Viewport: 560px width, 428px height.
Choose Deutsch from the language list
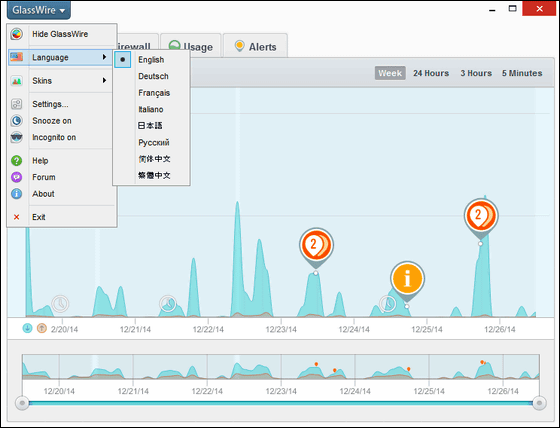153,76
